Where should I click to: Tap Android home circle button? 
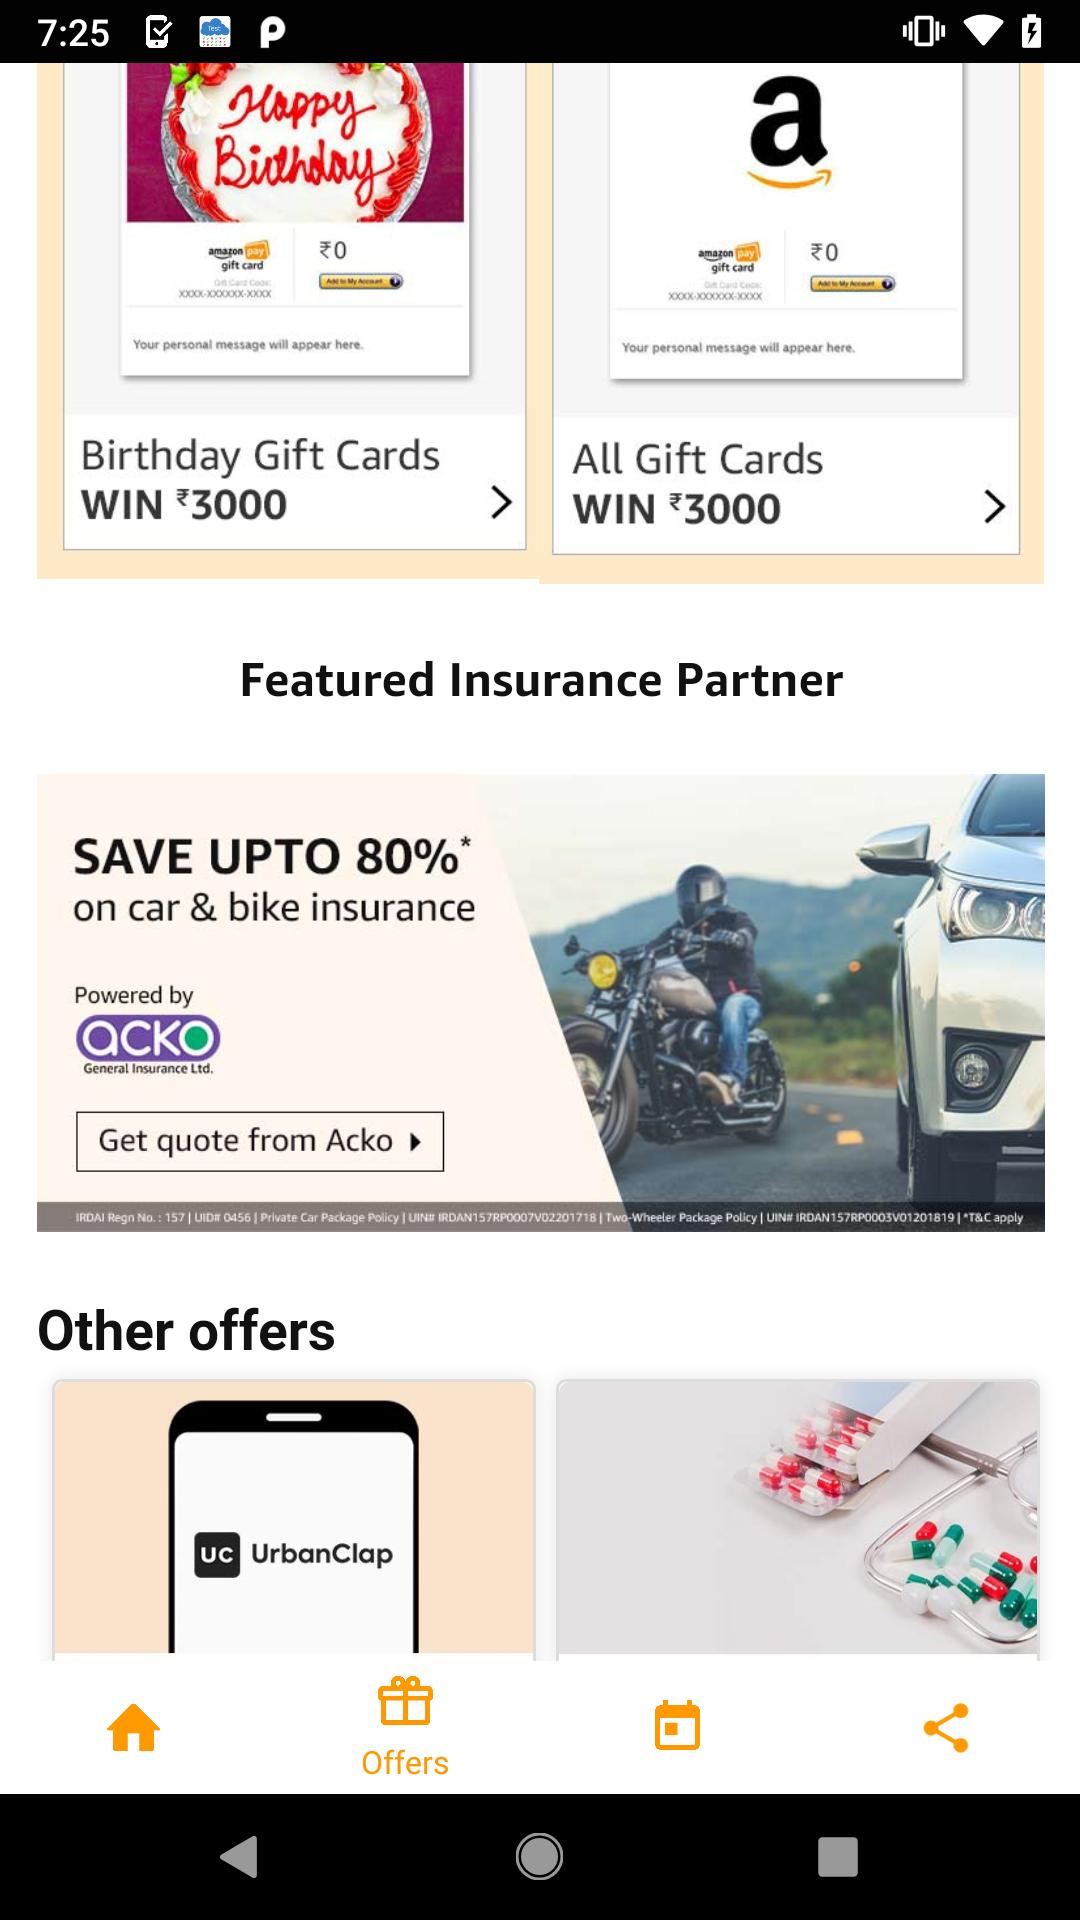(x=539, y=1857)
